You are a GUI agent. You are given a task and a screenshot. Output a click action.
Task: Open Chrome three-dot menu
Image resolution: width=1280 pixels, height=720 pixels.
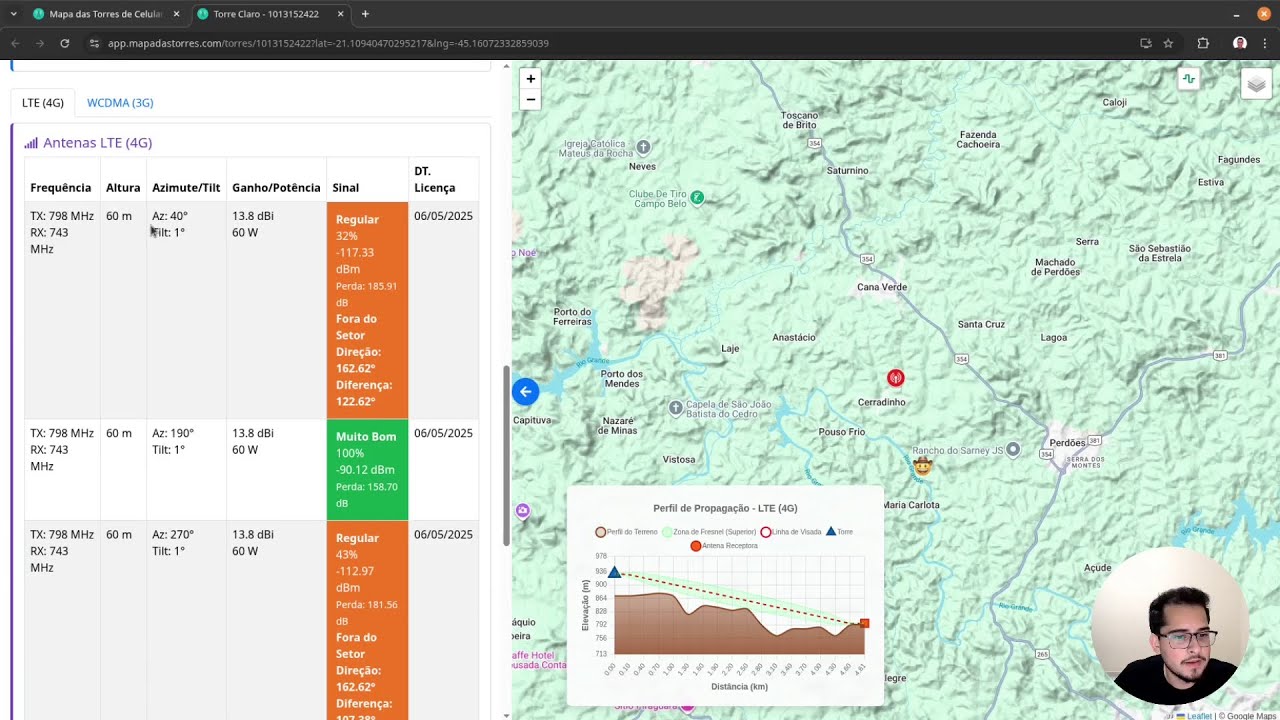click(1265, 43)
